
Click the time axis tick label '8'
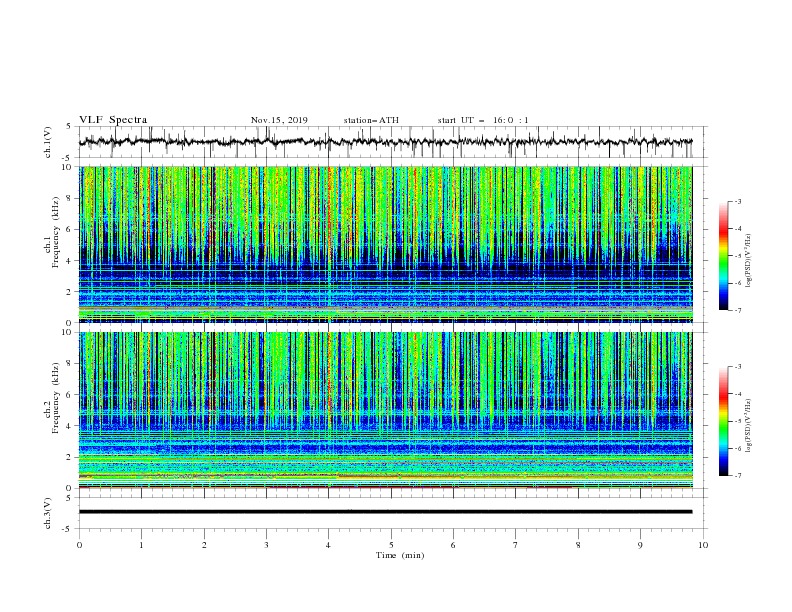tap(578, 545)
